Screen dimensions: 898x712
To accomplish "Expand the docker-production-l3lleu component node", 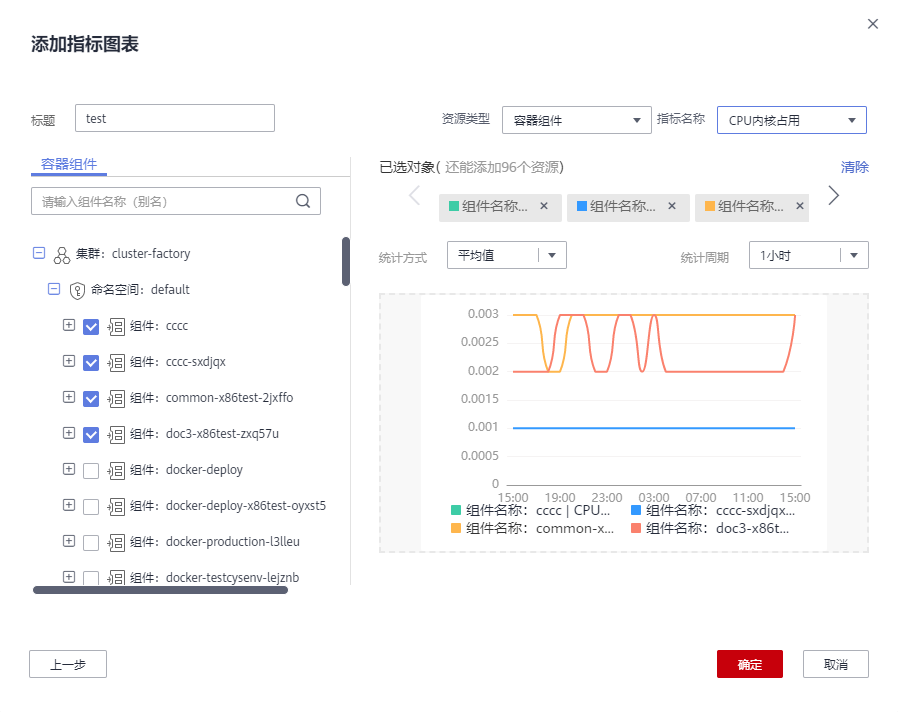I will click(x=69, y=541).
